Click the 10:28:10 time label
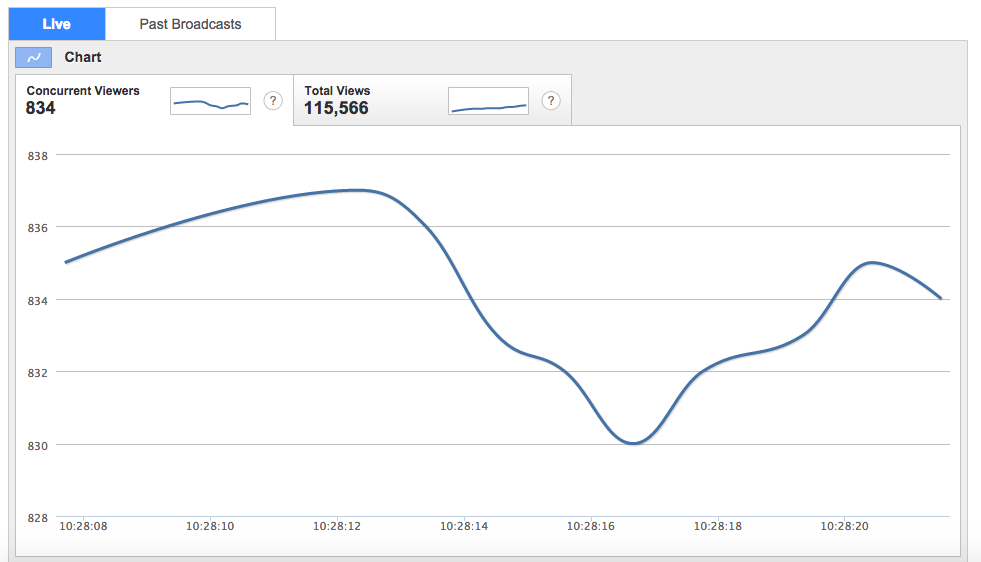 [x=210, y=526]
